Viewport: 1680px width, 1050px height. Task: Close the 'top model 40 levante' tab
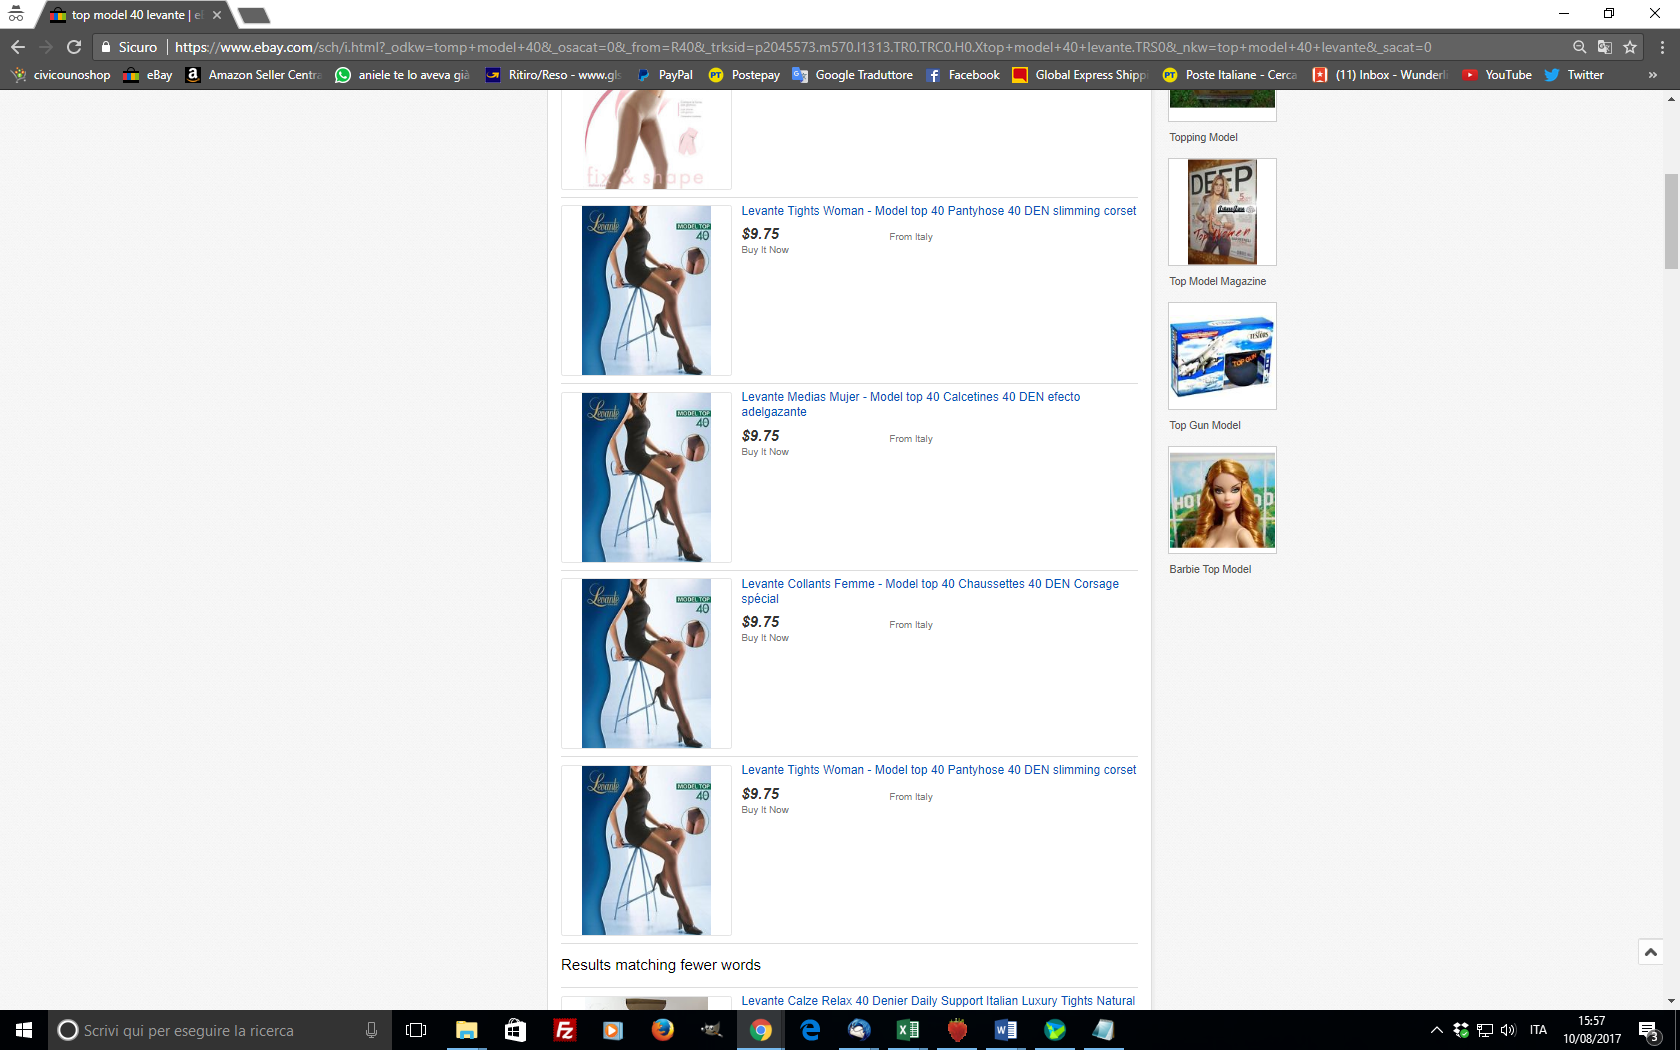(217, 15)
